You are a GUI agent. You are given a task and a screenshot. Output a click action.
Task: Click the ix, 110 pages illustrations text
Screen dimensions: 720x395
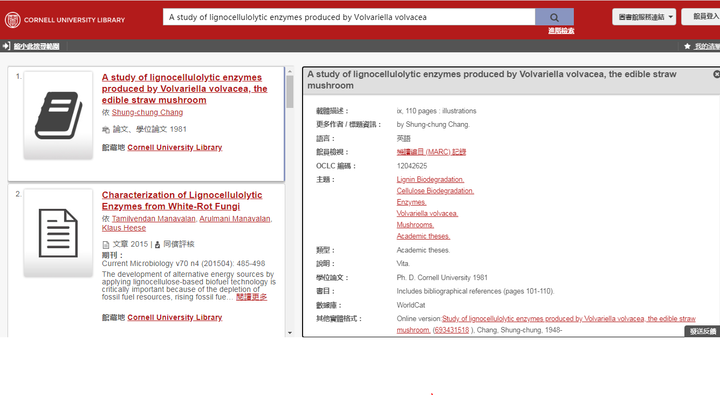(436, 111)
